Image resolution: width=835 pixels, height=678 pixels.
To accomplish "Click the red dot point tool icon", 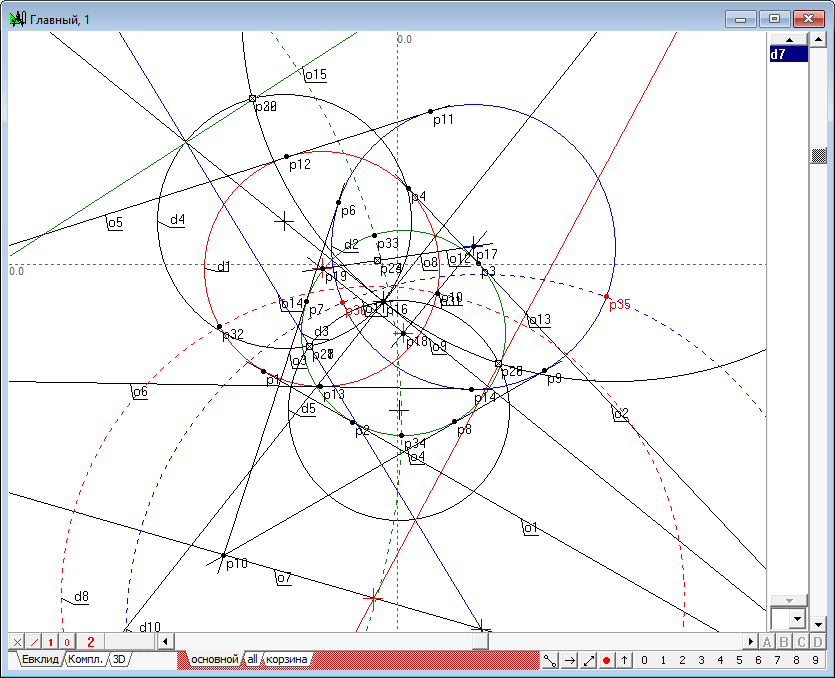I will pyautogui.click(x=606, y=660).
